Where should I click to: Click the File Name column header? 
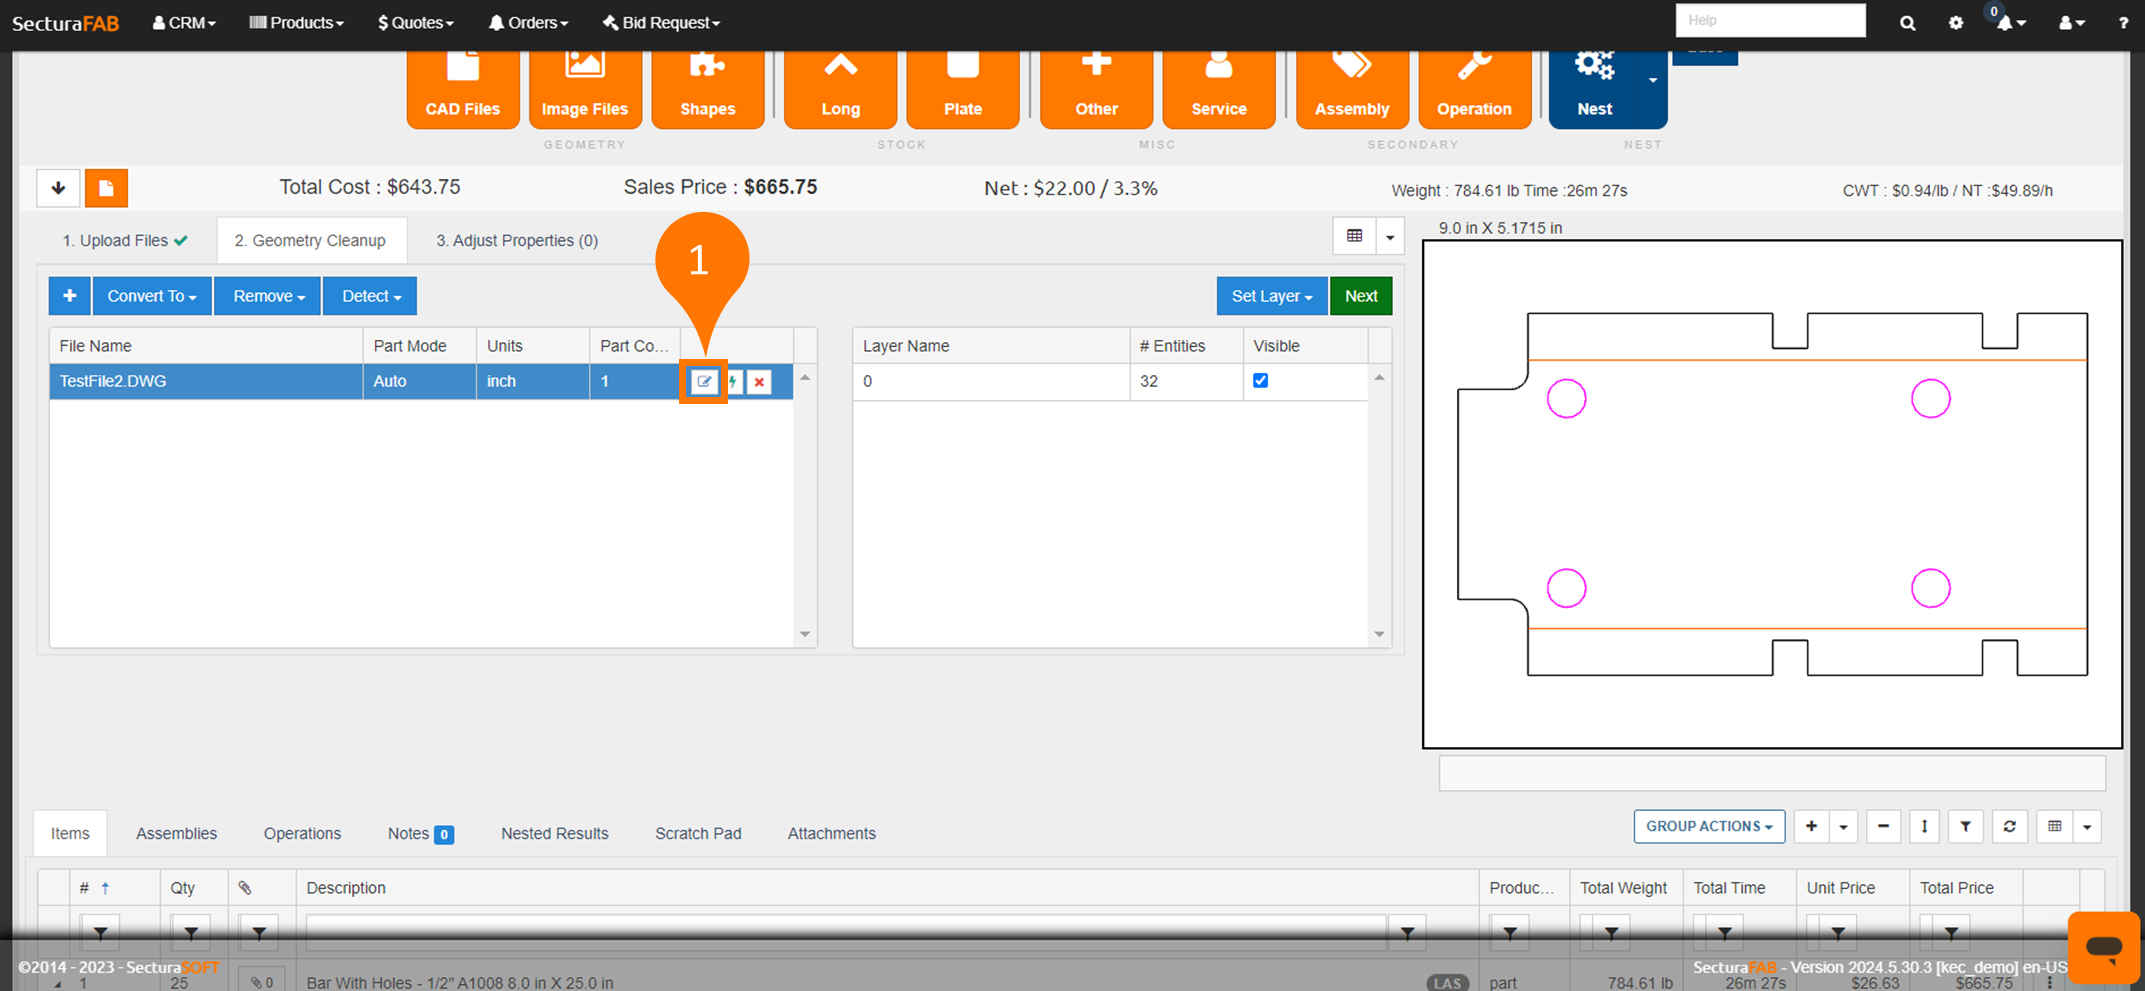click(206, 346)
